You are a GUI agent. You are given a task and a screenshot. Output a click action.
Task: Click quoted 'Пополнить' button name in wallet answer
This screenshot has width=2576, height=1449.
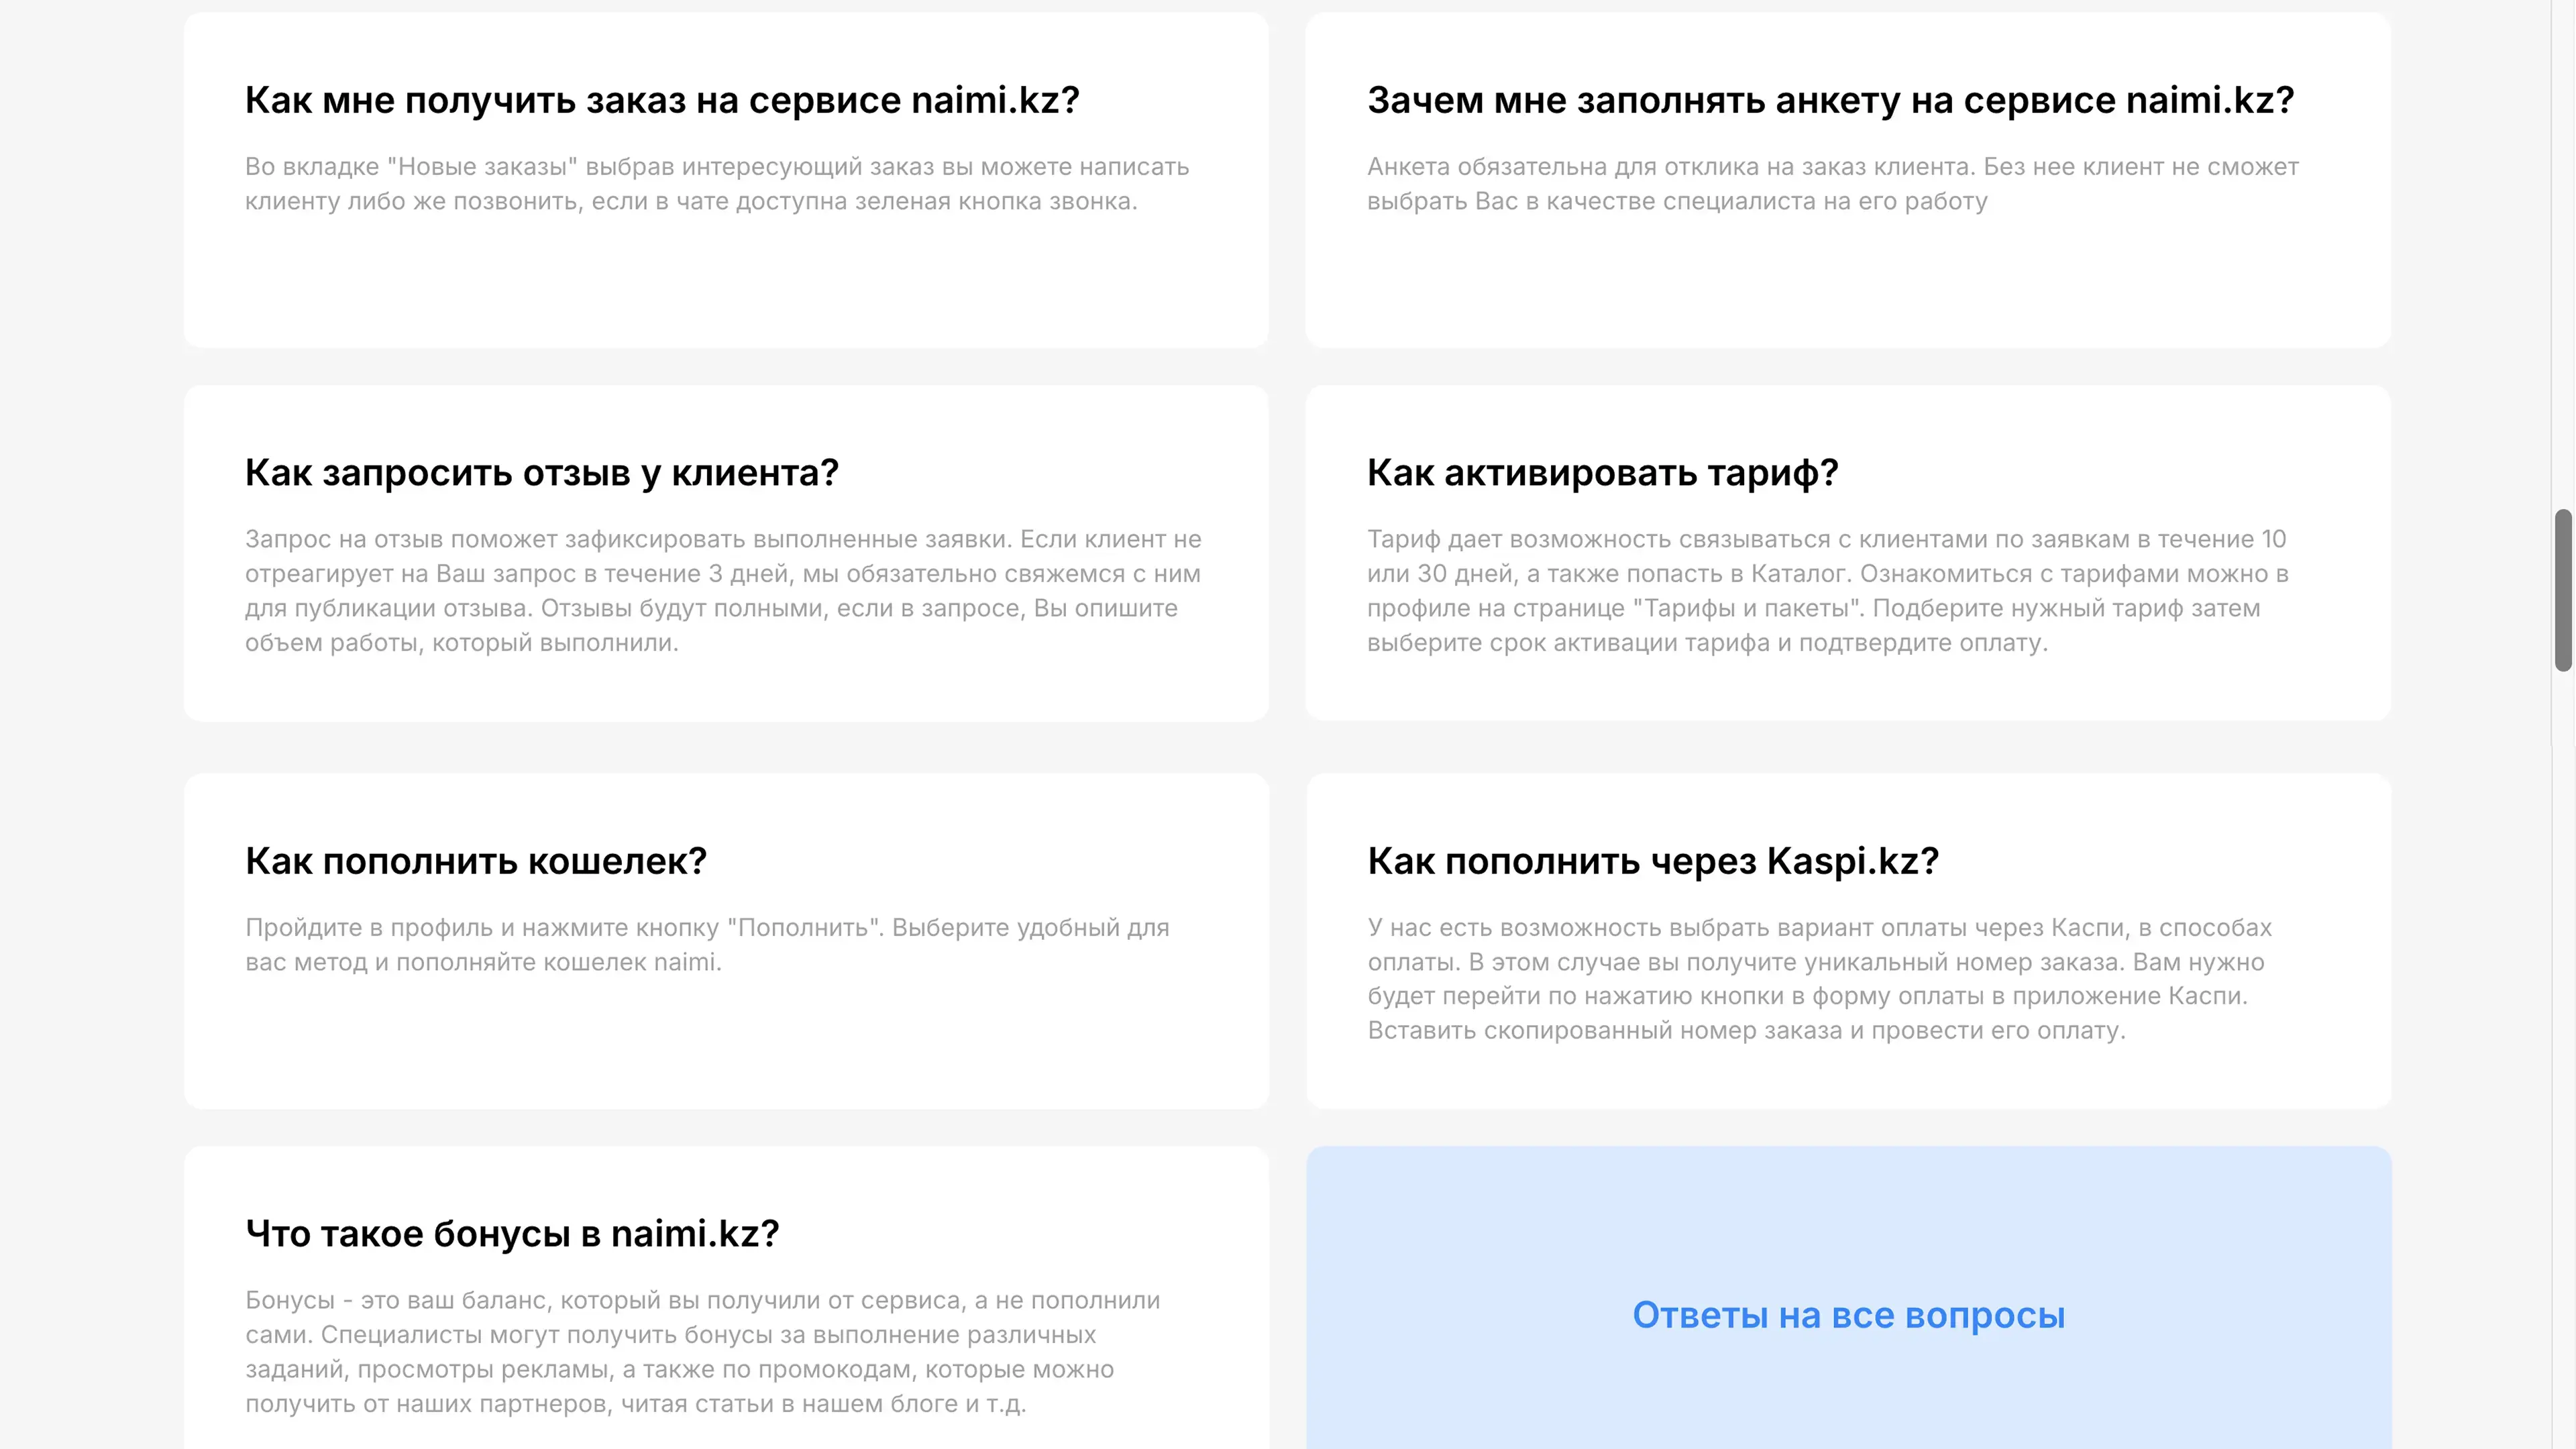coord(805,927)
